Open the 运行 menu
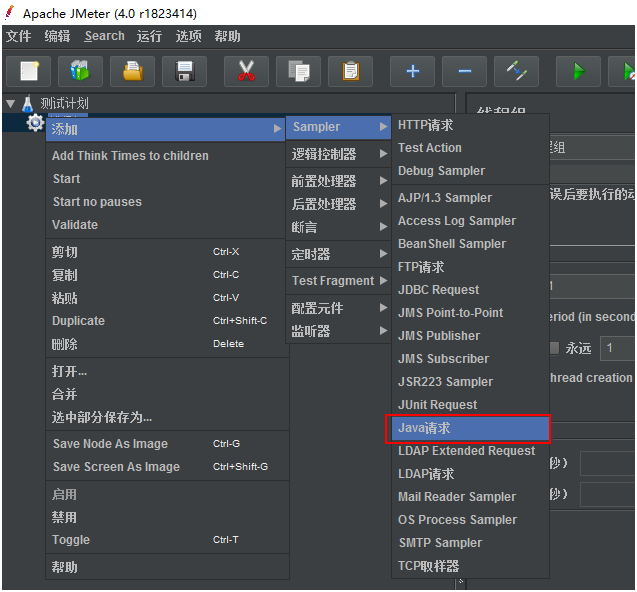Viewport: 637px width, 592px height. click(149, 37)
